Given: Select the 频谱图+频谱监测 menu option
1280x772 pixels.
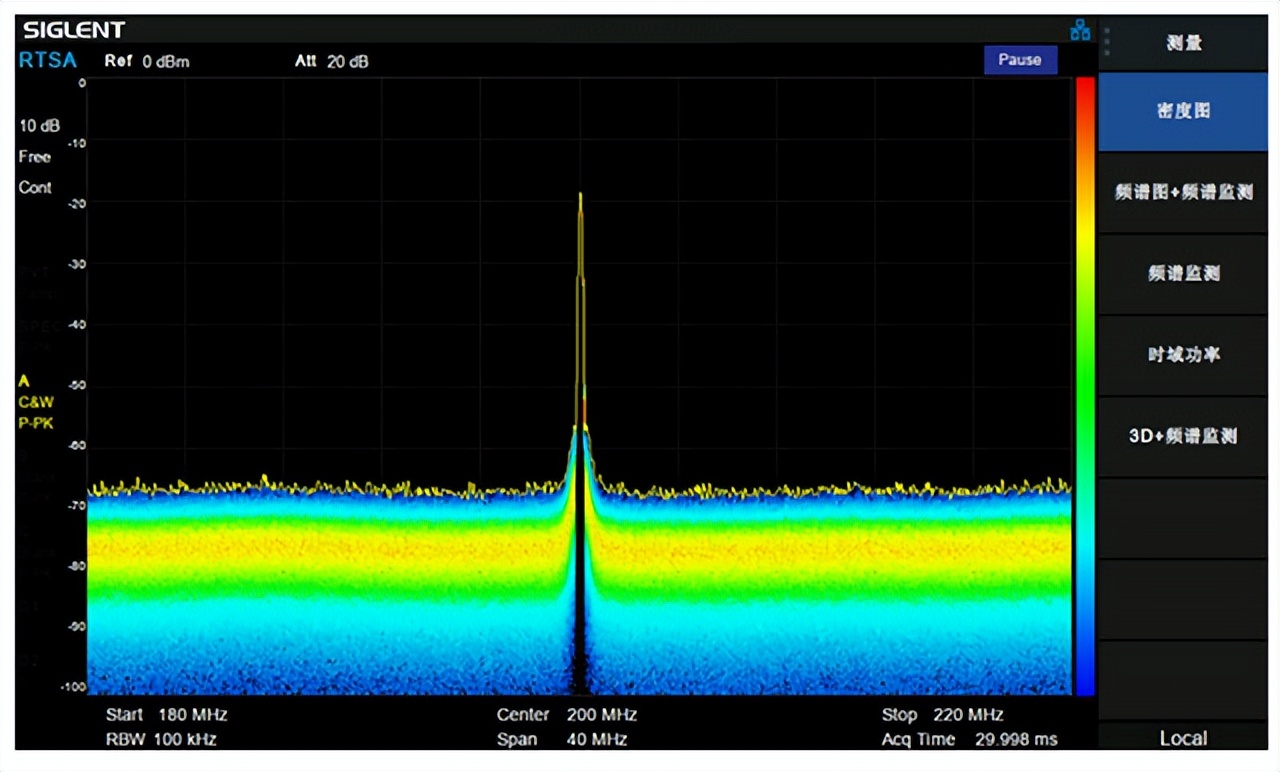Looking at the screenshot, I should (x=1183, y=193).
